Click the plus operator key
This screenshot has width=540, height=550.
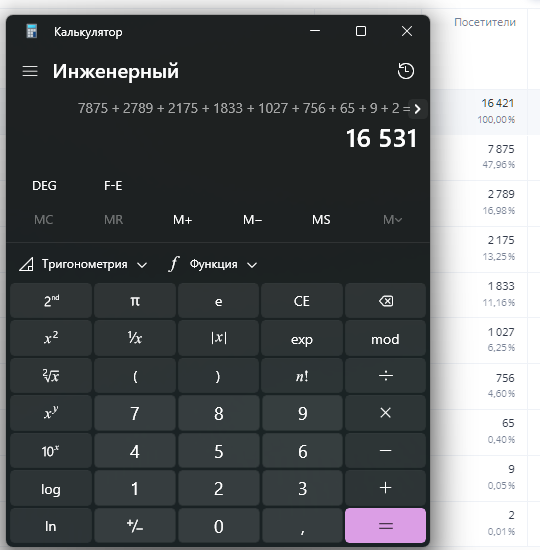click(385, 488)
